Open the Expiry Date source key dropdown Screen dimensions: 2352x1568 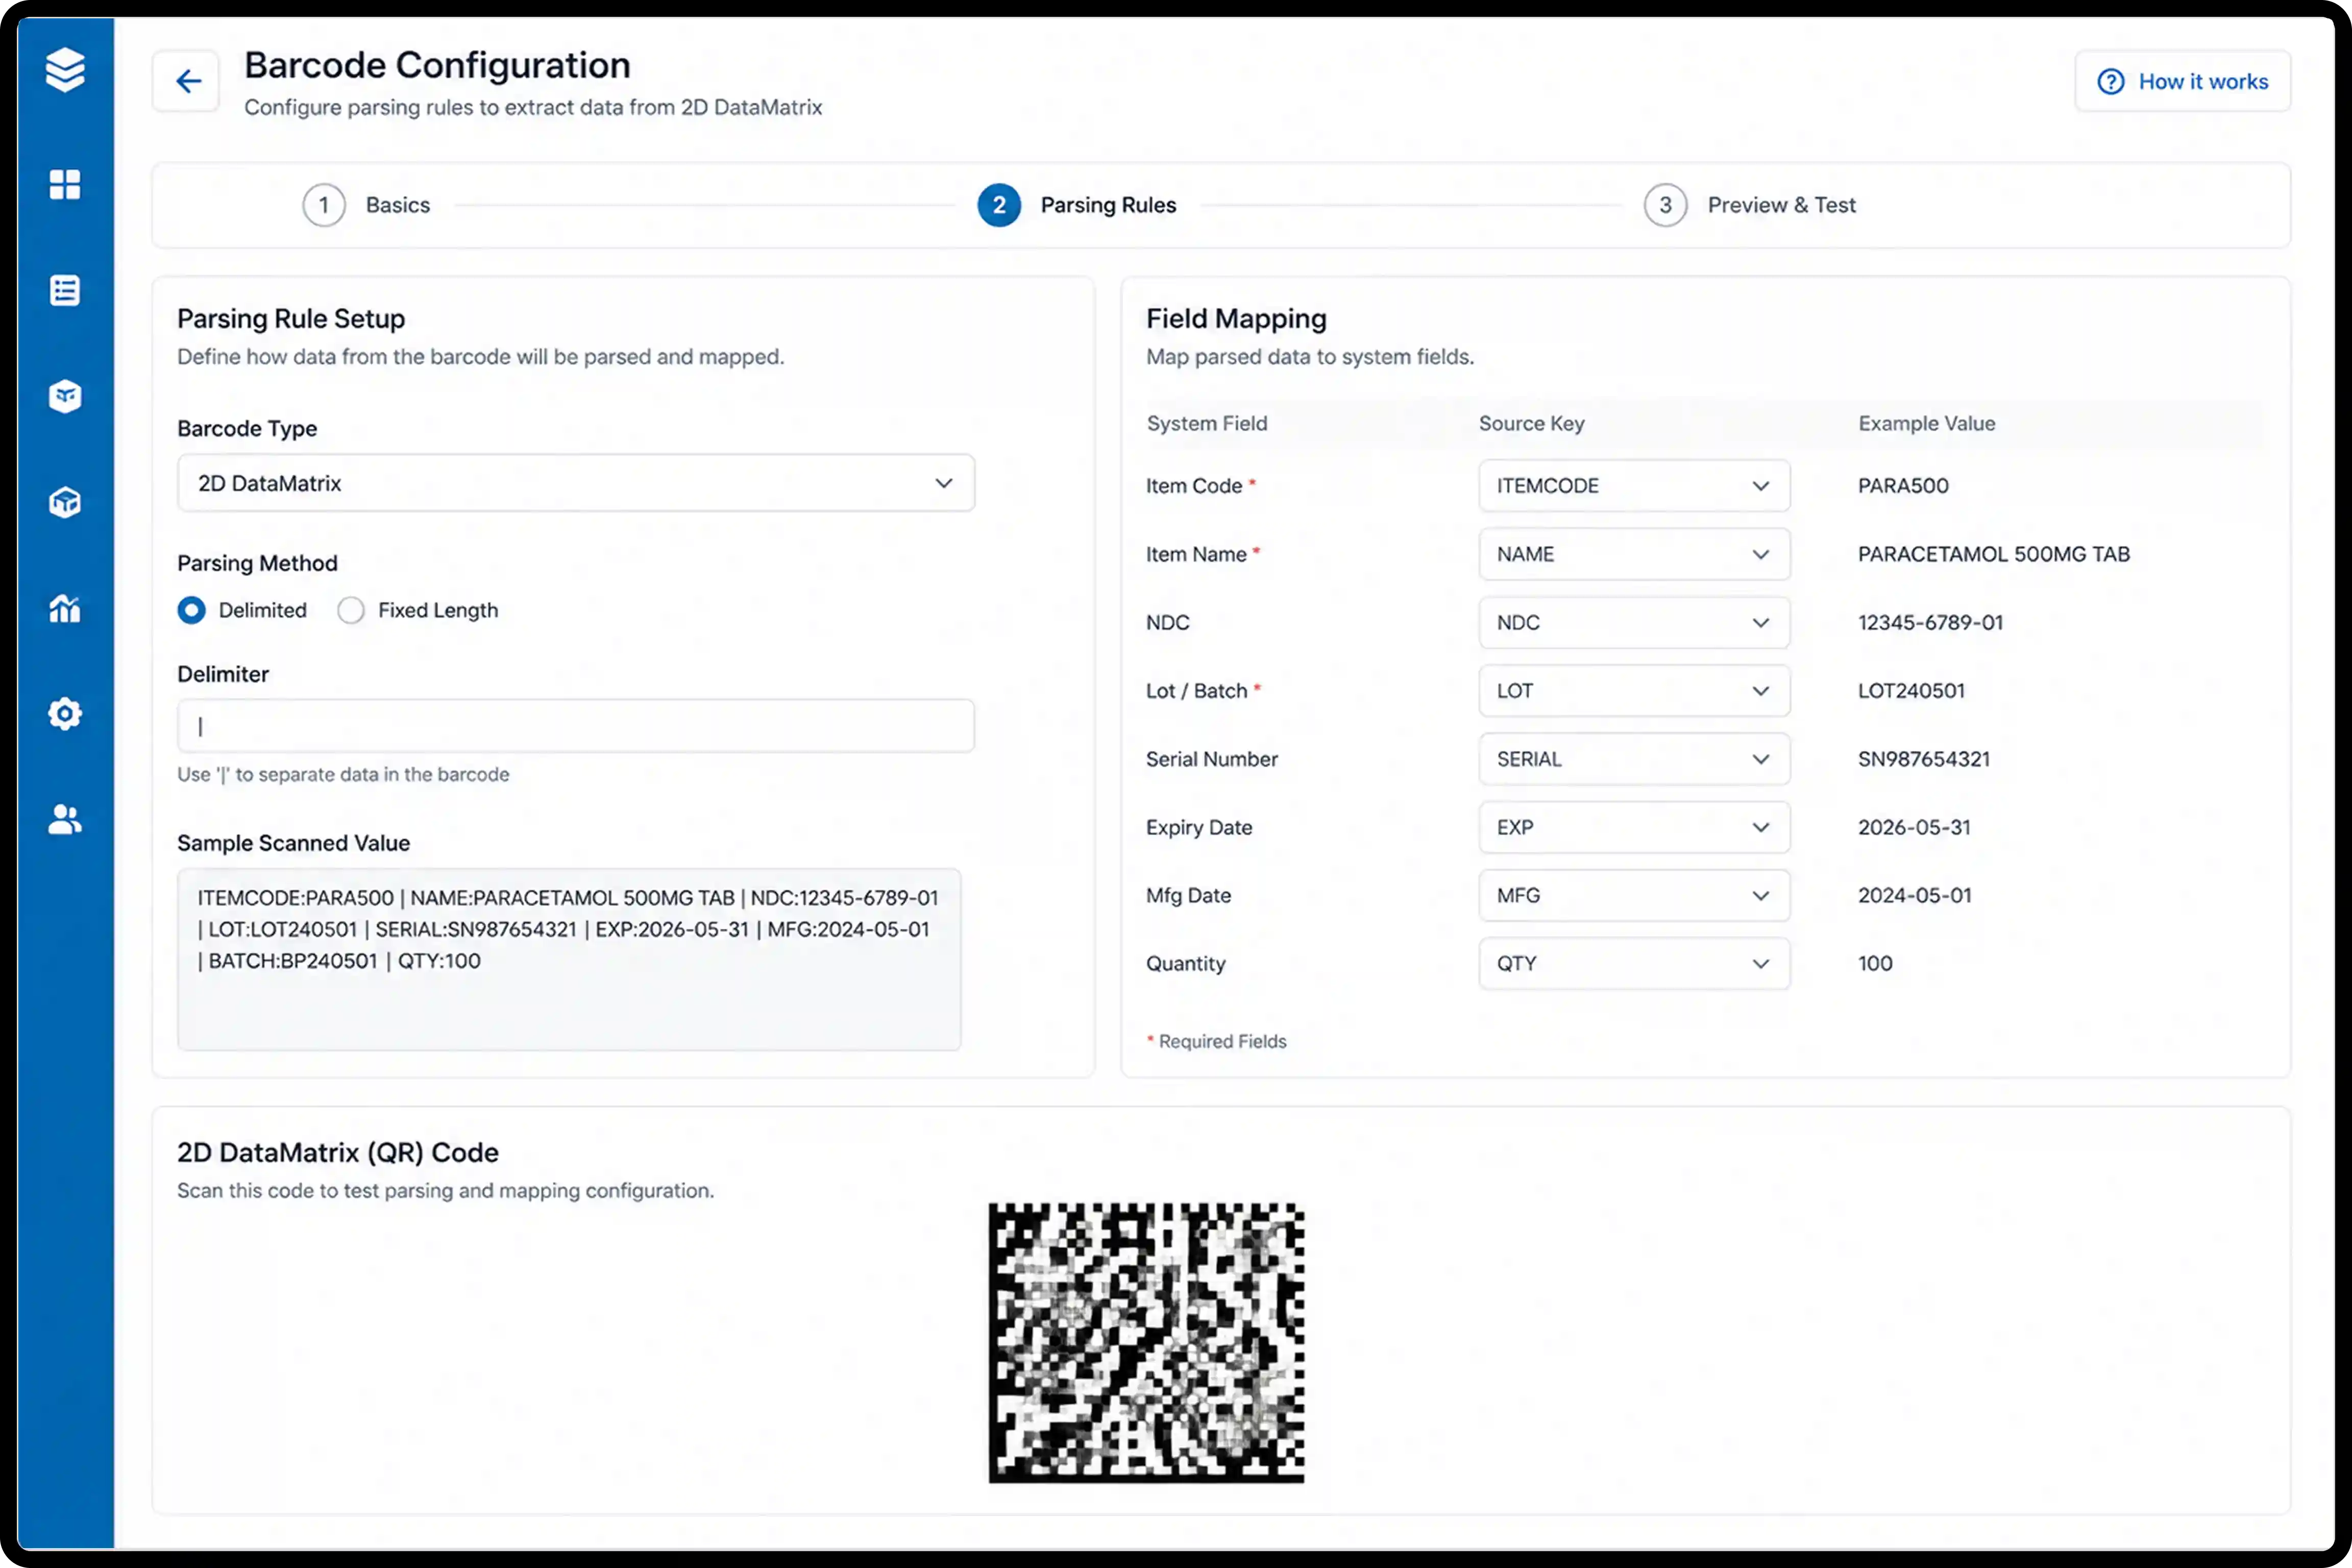(1634, 827)
